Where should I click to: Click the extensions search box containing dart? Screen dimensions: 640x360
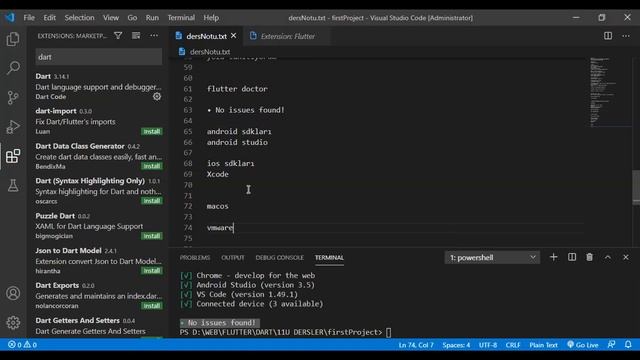98,57
